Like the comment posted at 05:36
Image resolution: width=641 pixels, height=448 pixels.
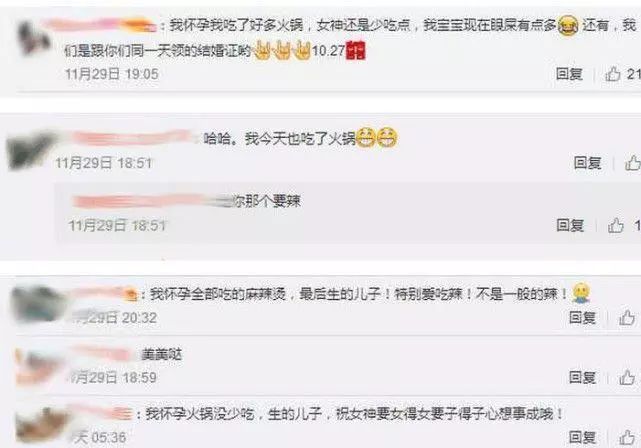627,437
